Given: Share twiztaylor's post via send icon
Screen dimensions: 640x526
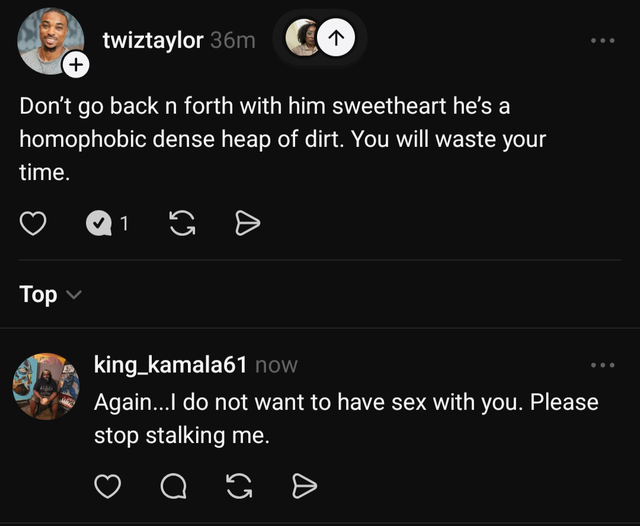Looking at the screenshot, I should coord(247,224).
